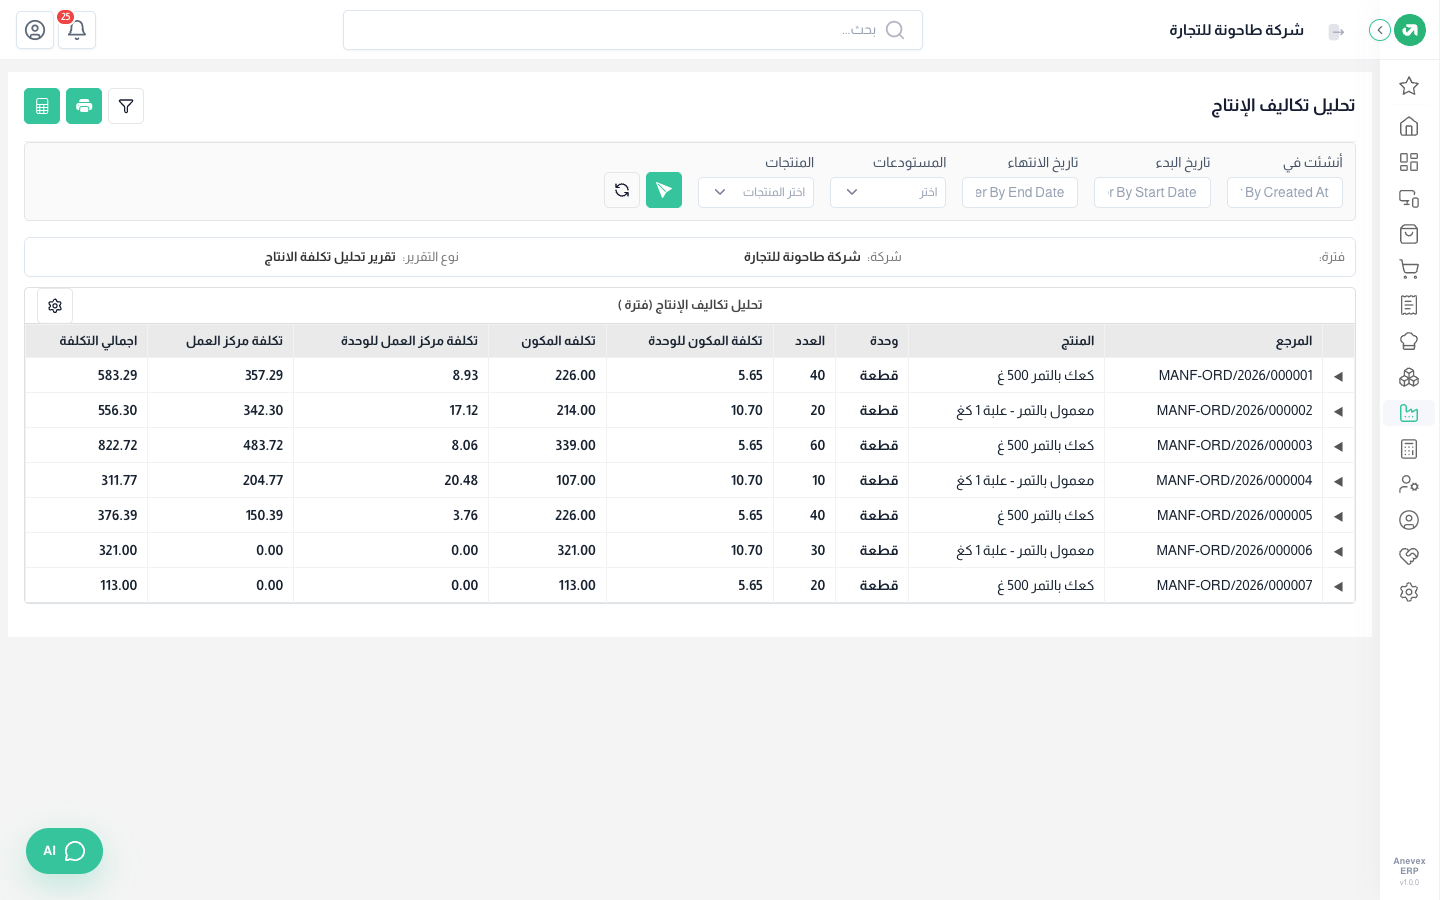
Task: Expand row MANF-ORD/2026/000007
Action: tap(1338, 586)
